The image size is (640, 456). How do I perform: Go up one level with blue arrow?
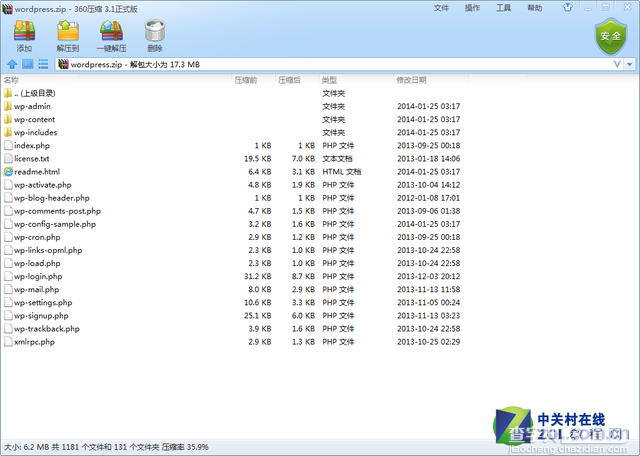(x=12, y=64)
